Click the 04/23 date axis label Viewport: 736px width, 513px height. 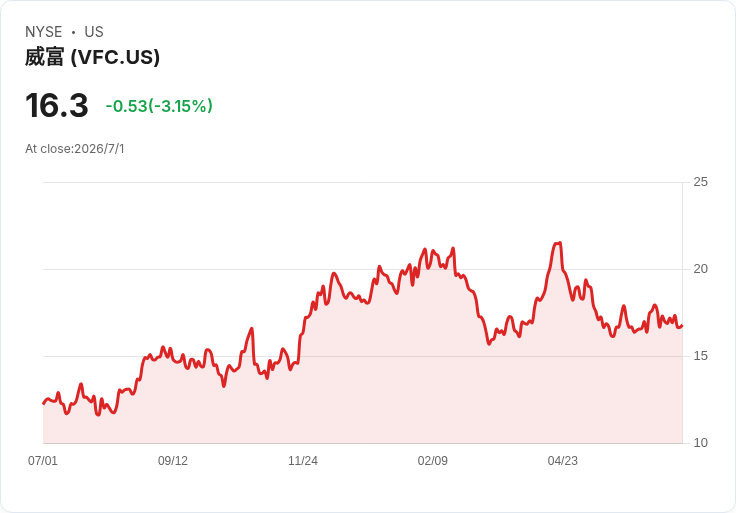tap(563, 461)
